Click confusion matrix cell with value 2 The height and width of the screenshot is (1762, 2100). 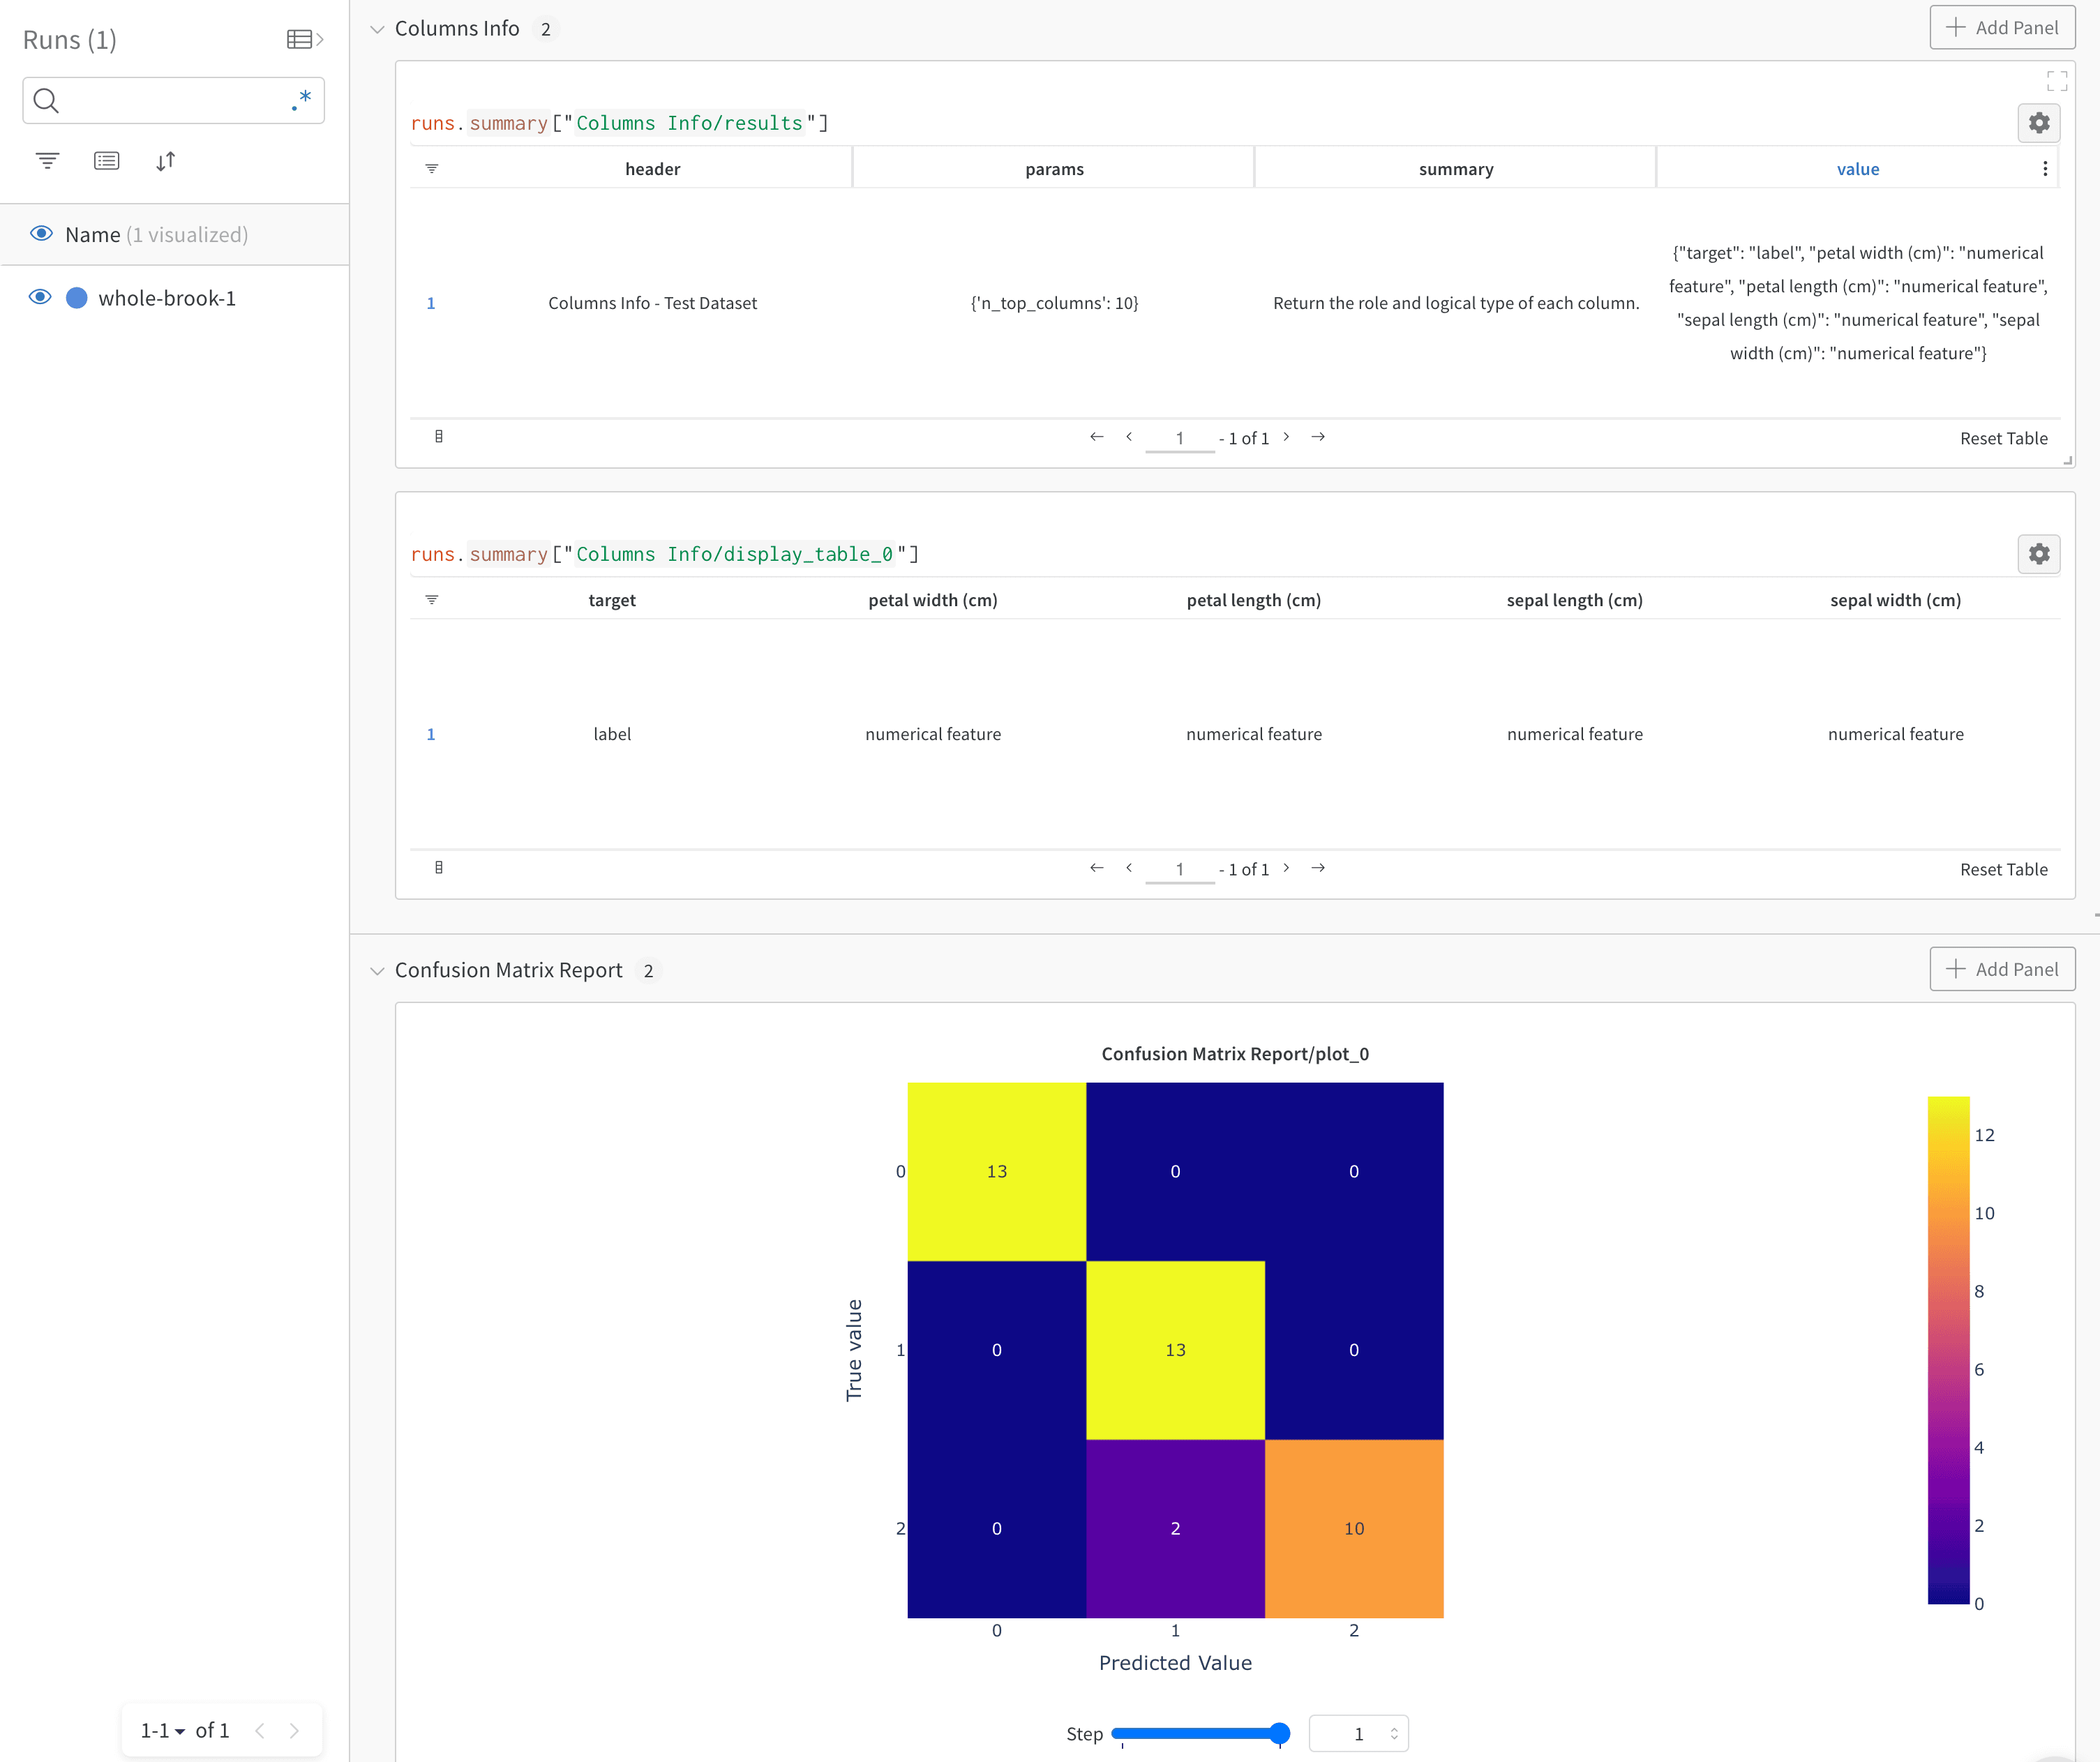pyautogui.click(x=1175, y=1528)
